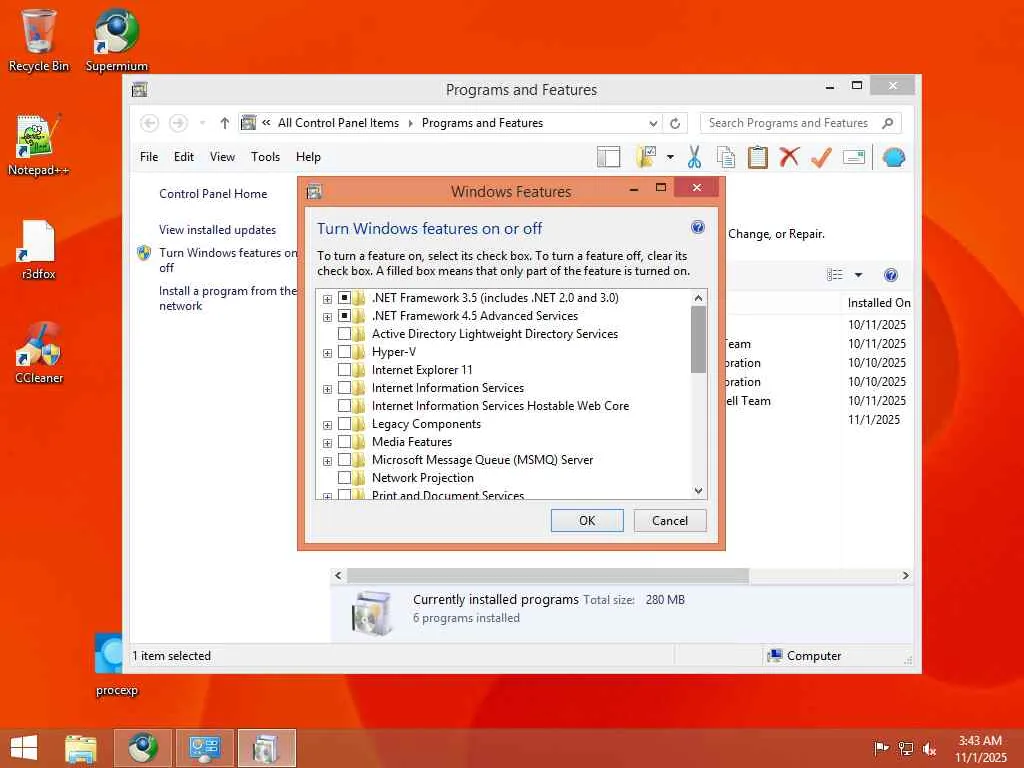Click All Control Panel Items breadcrumb
1024x768 pixels.
[338, 123]
